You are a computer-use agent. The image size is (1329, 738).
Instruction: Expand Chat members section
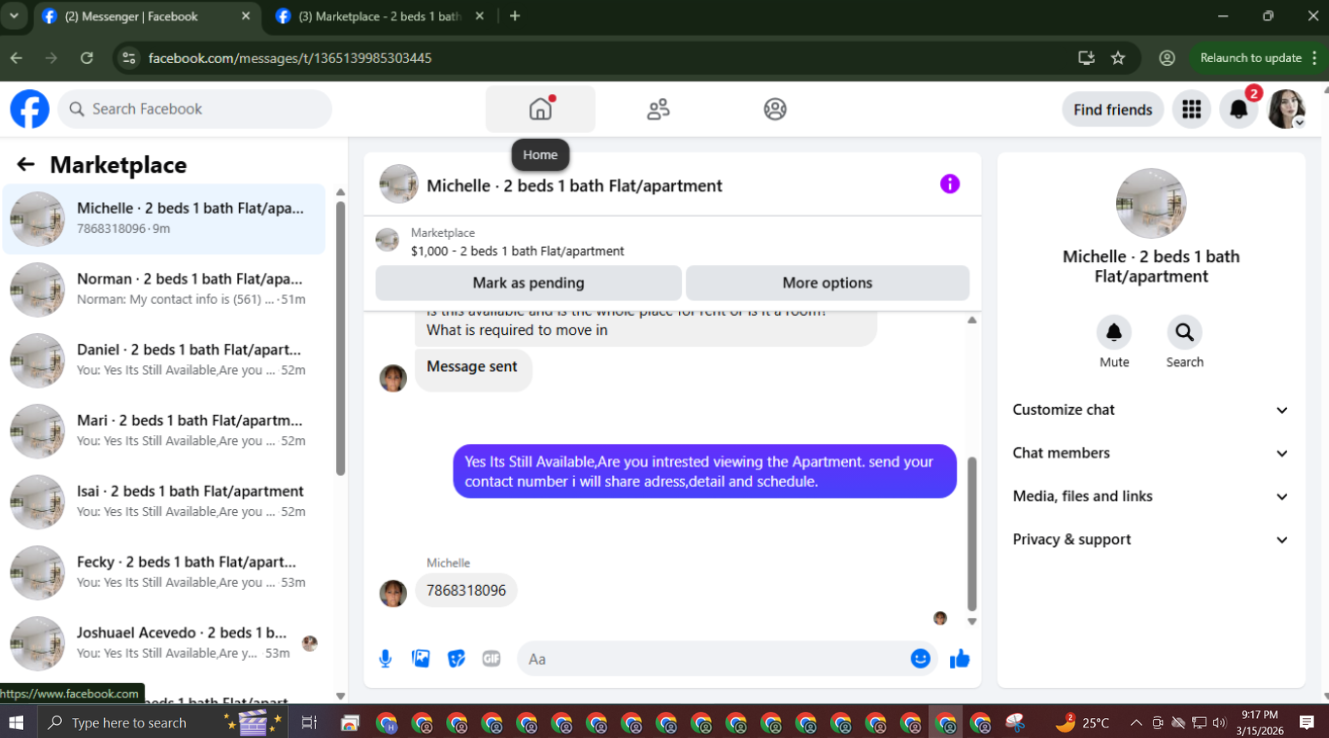[1151, 453]
